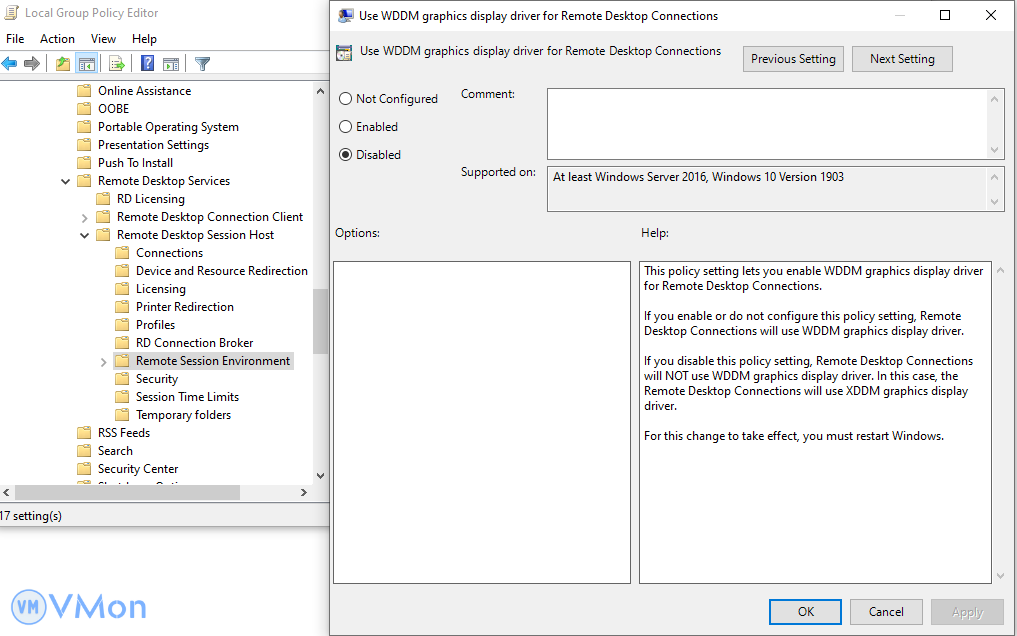This screenshot has height=636, width=1017.
Task: Open Help using the question mark icon
Action: [147, 64]
